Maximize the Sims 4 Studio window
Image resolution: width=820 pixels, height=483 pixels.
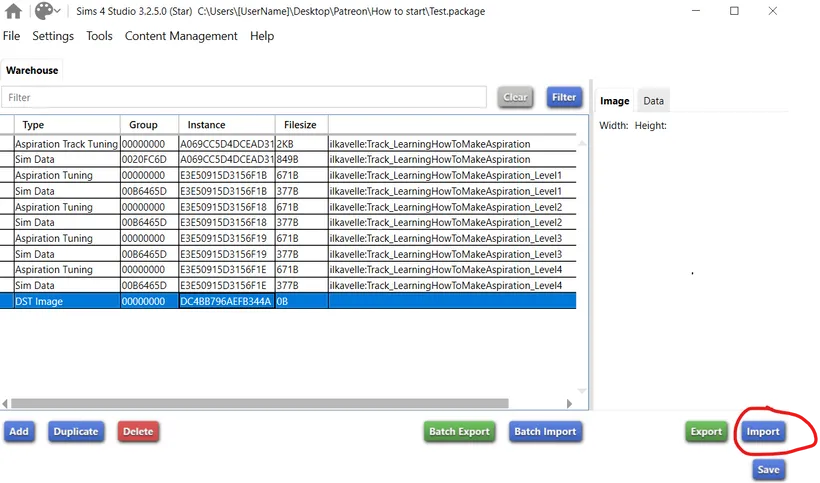click(x=734, y=11)
